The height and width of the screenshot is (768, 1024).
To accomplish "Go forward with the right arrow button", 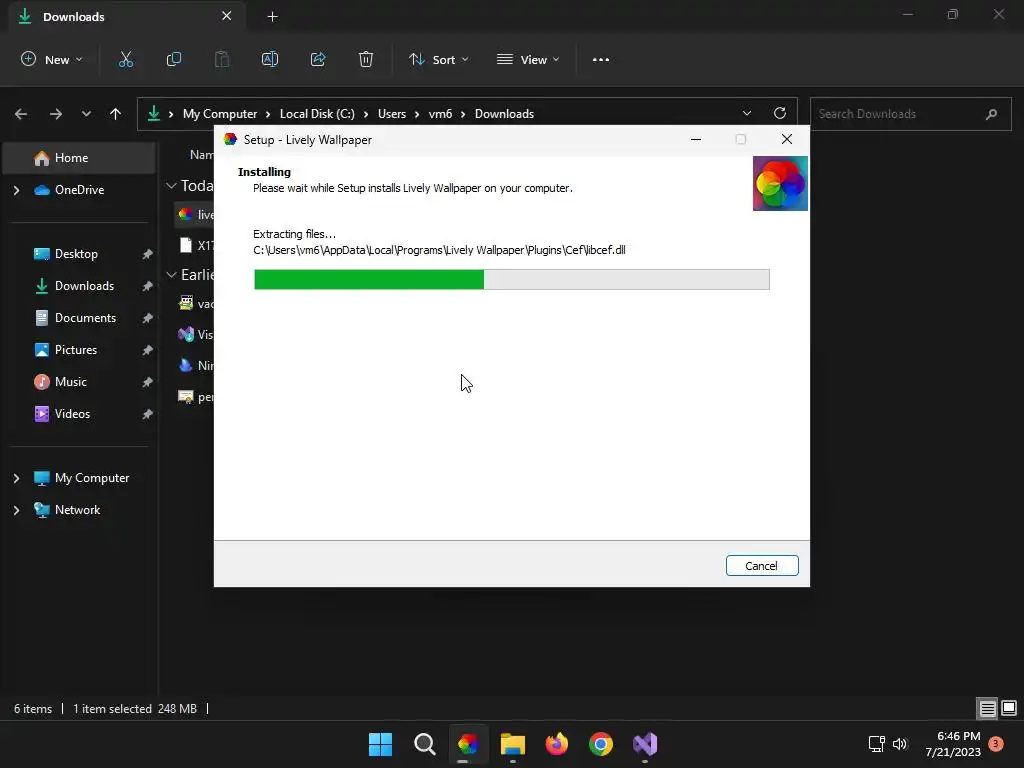I will pyautogui.click(x=56, y=114).
